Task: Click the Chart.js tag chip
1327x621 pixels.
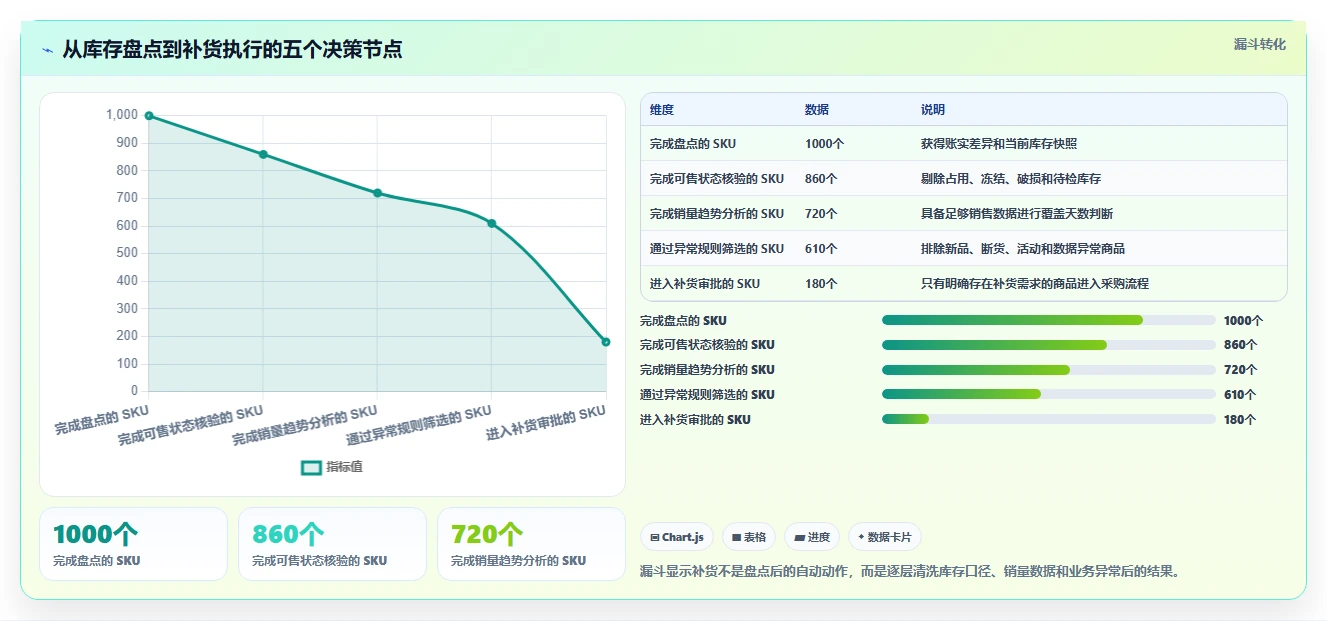Action: point(677,537)
